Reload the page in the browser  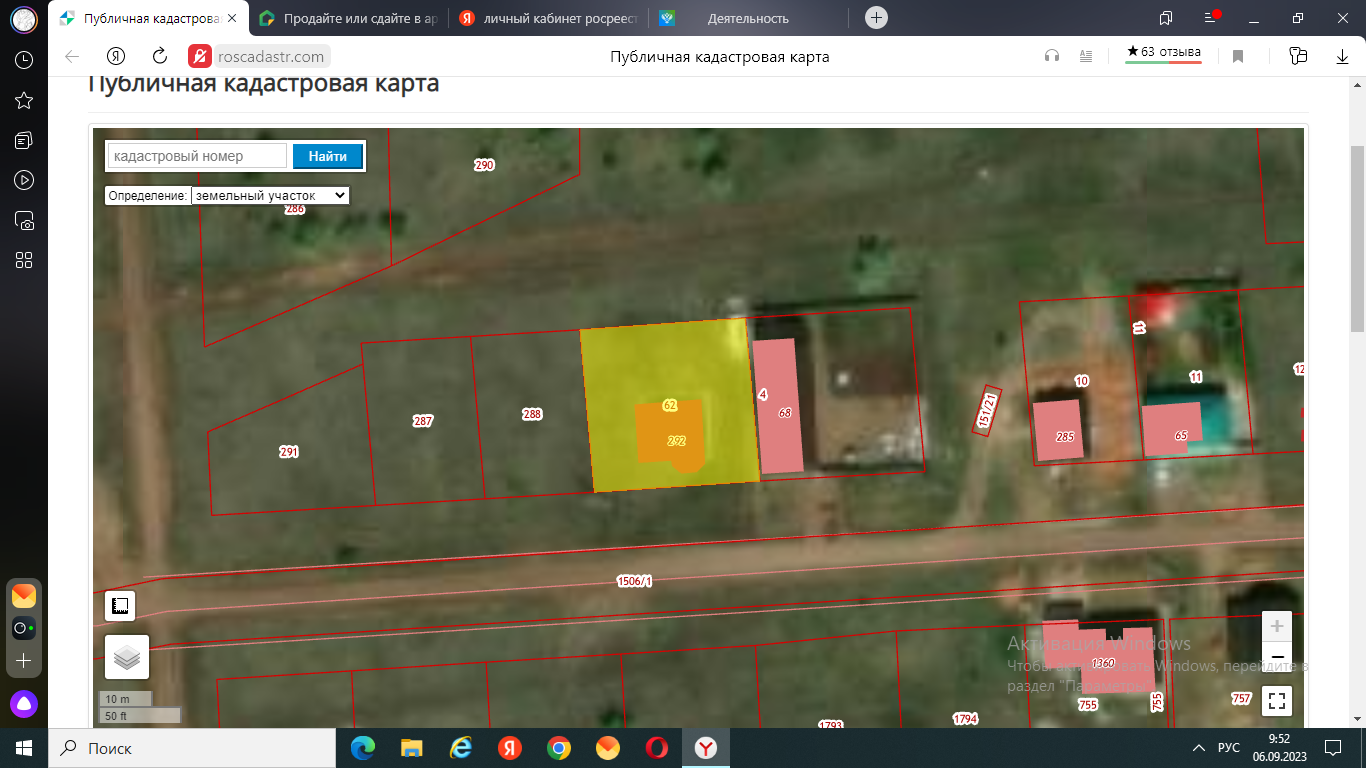160,57
